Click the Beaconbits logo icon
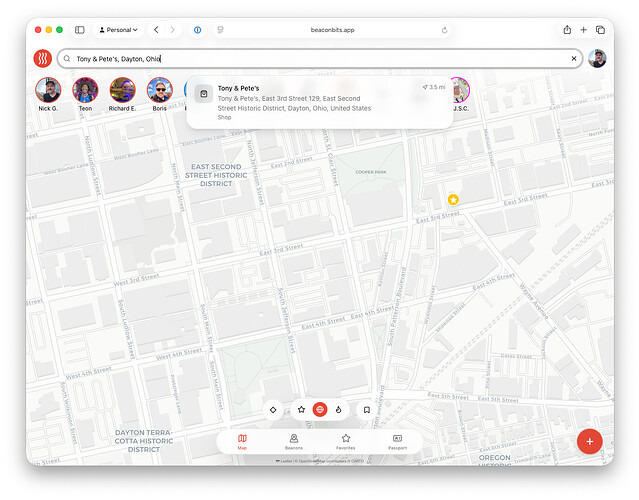The image size is (639, 500). coord(42,59)
